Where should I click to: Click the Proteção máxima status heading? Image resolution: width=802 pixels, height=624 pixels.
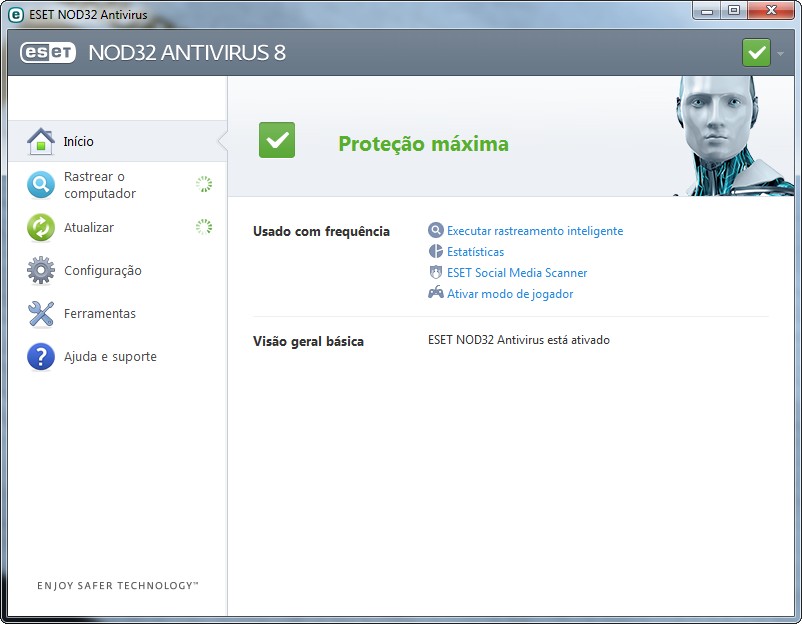pyautogui.click(x=424, y=144)
